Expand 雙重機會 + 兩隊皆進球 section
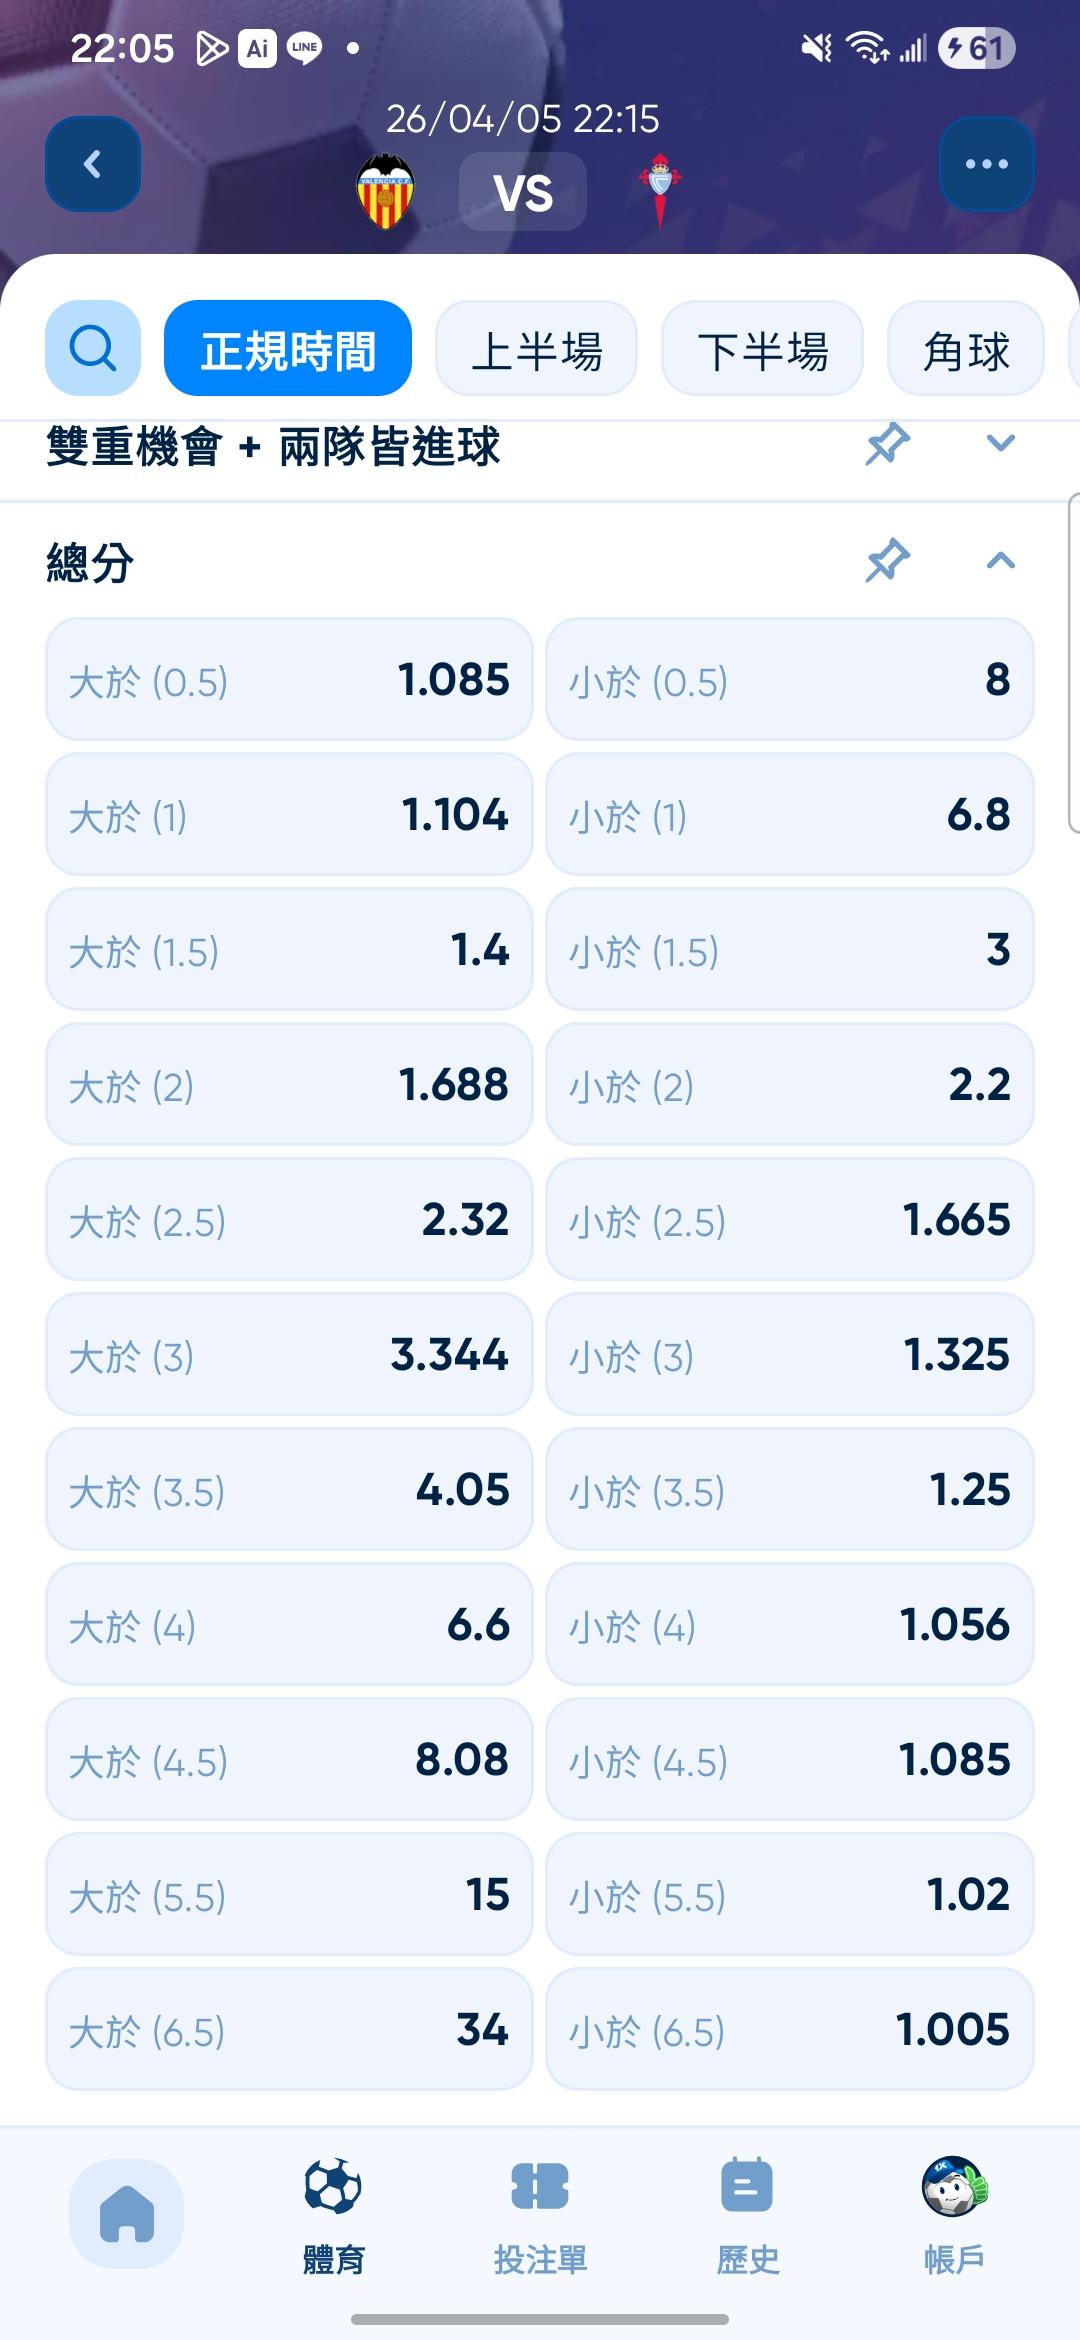 1000,444
